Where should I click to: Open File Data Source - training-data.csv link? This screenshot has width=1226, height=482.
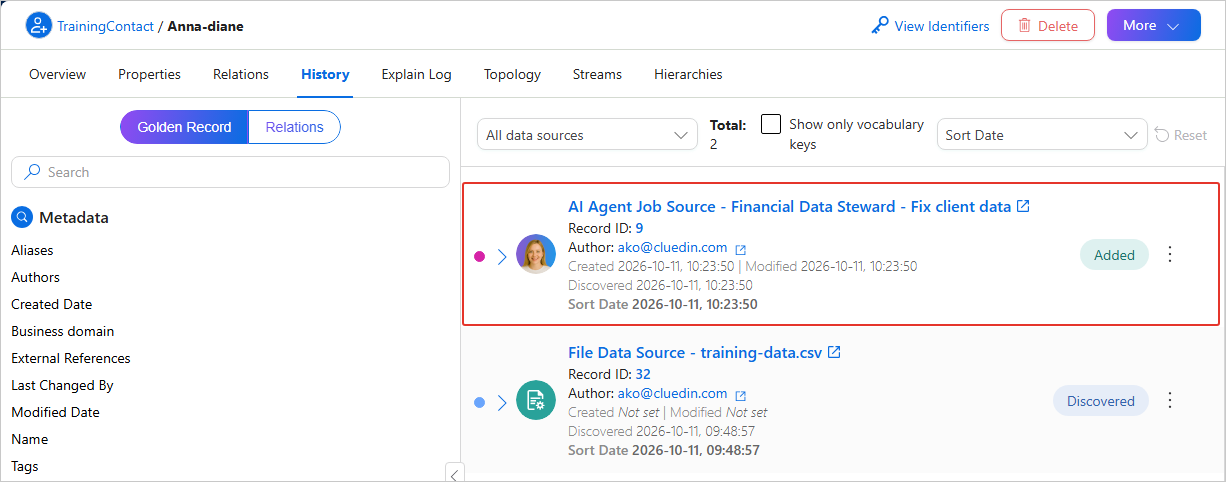coord(695,352)
